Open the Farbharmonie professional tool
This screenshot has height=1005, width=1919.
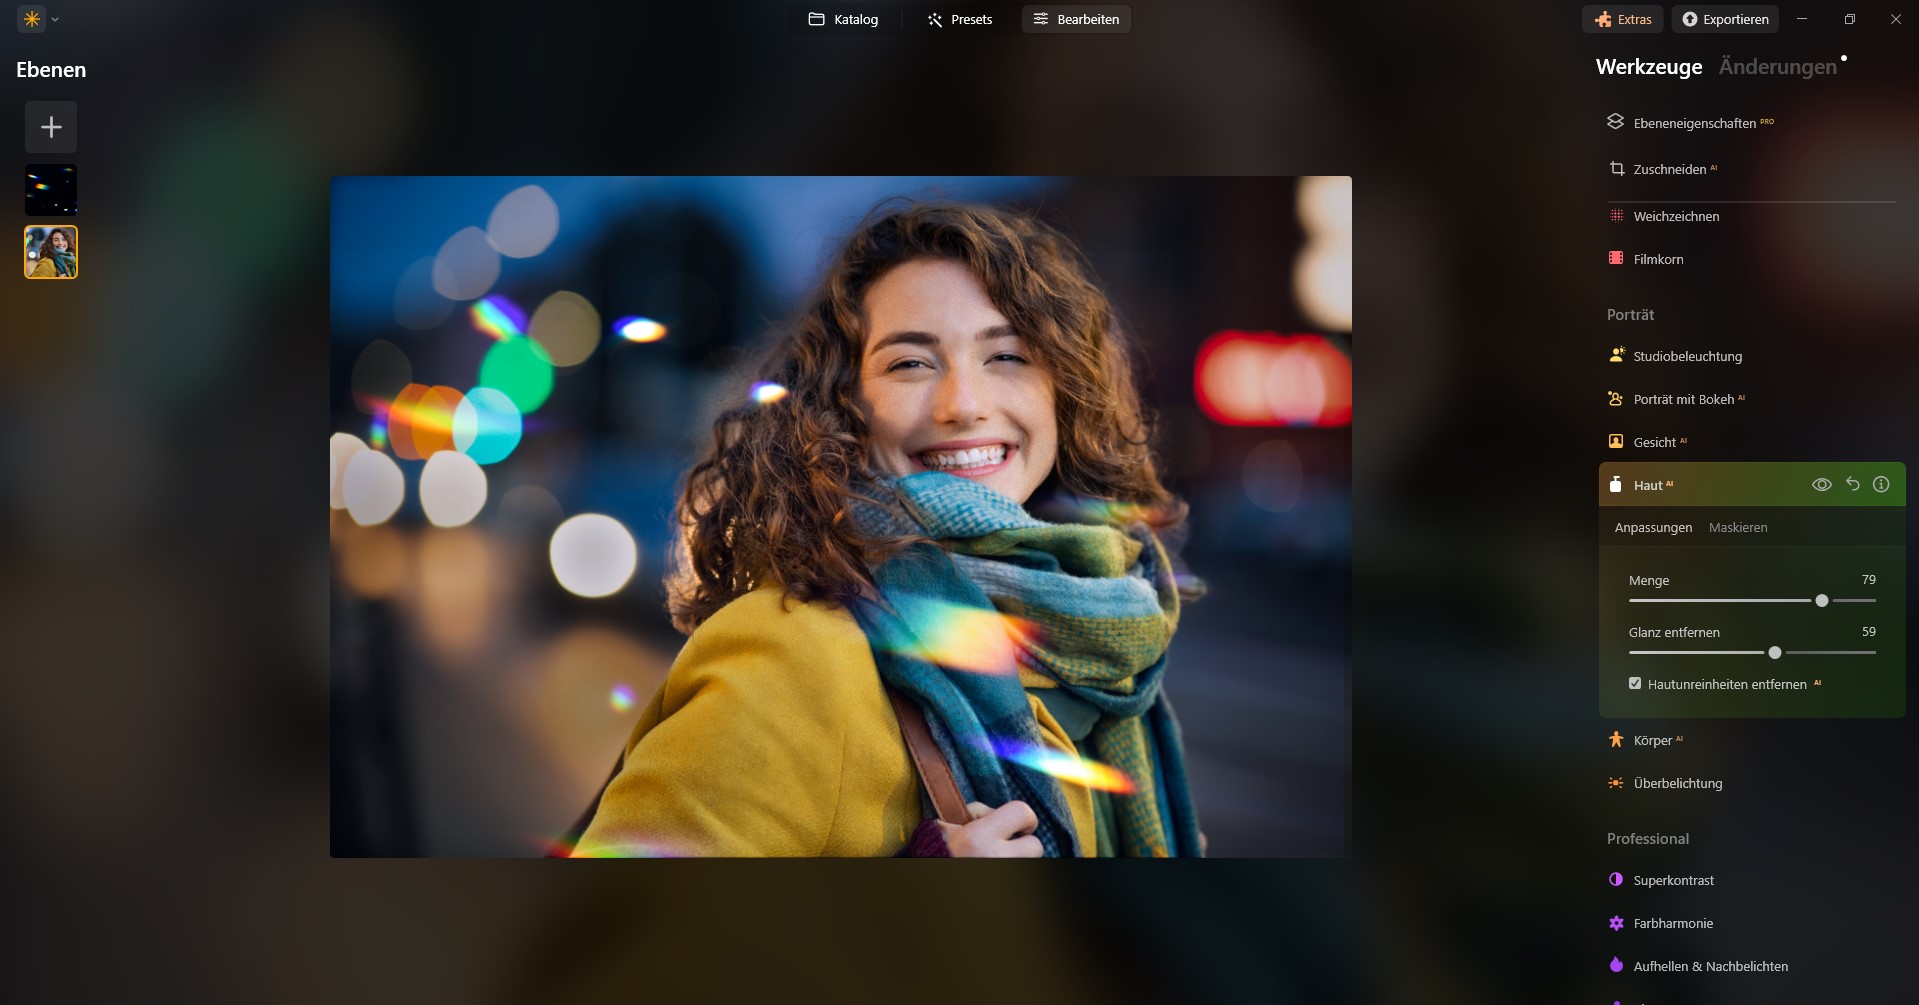[x=1673, y=923]
